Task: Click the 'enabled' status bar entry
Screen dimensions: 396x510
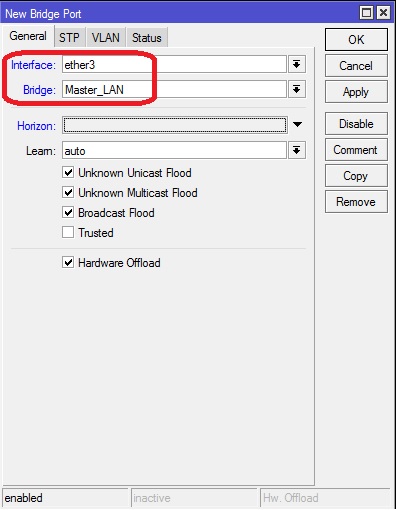Action: (65, 498)
